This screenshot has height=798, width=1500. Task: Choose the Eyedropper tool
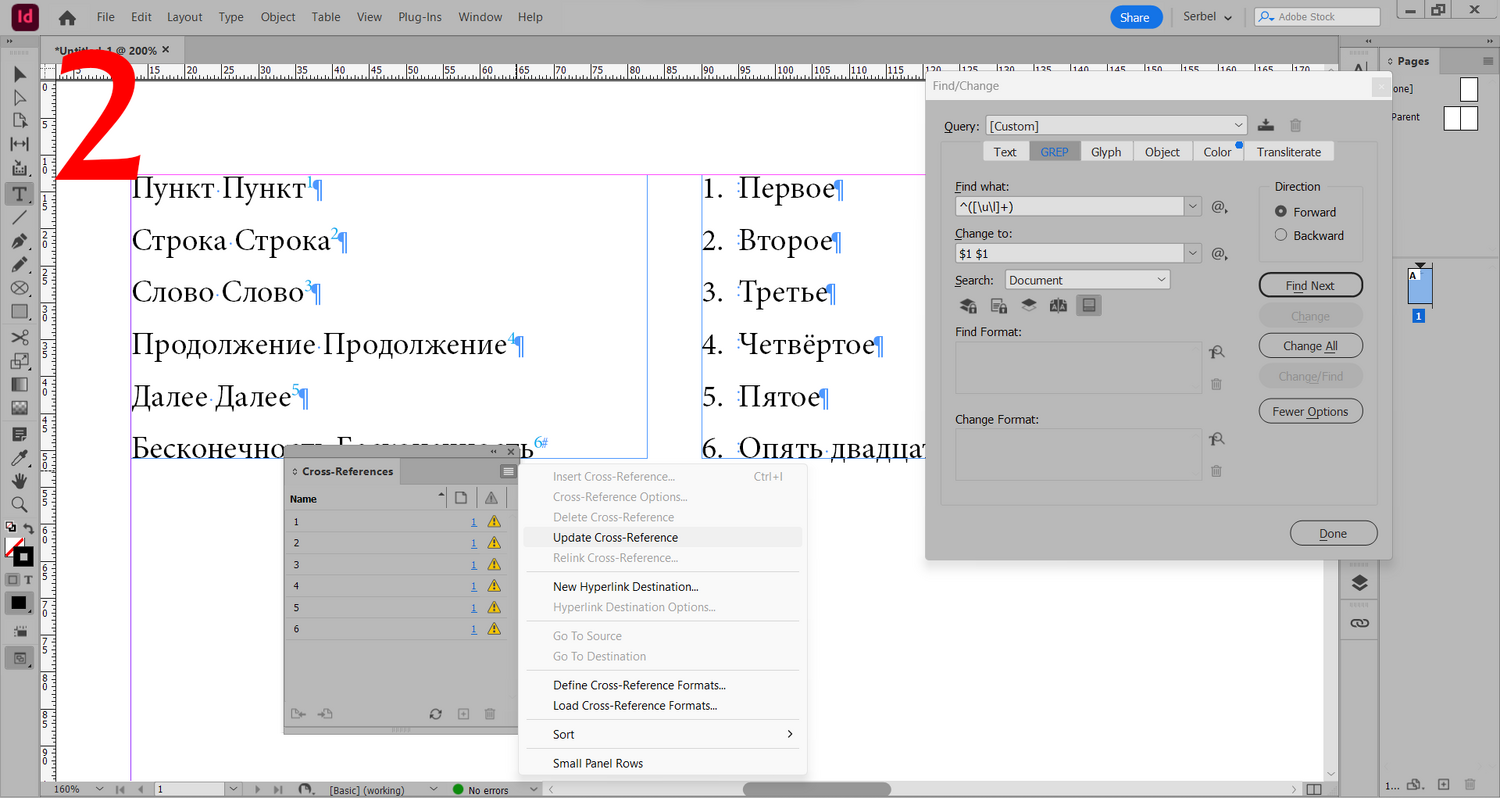point(19,458)
